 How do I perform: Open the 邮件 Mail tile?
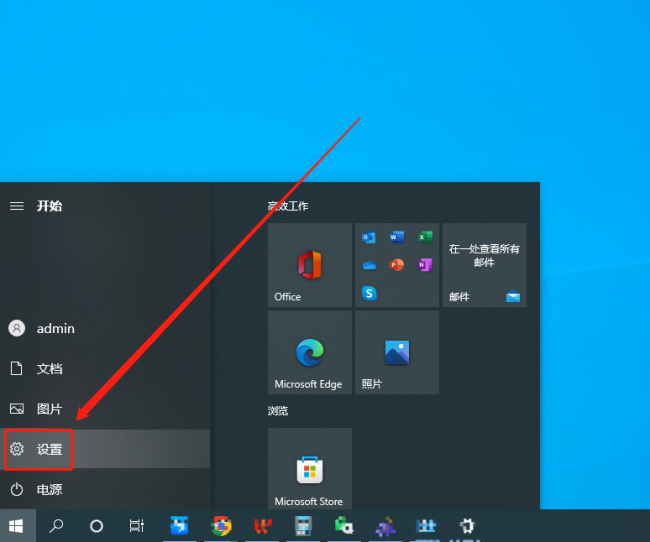click(x=485, y=265)
